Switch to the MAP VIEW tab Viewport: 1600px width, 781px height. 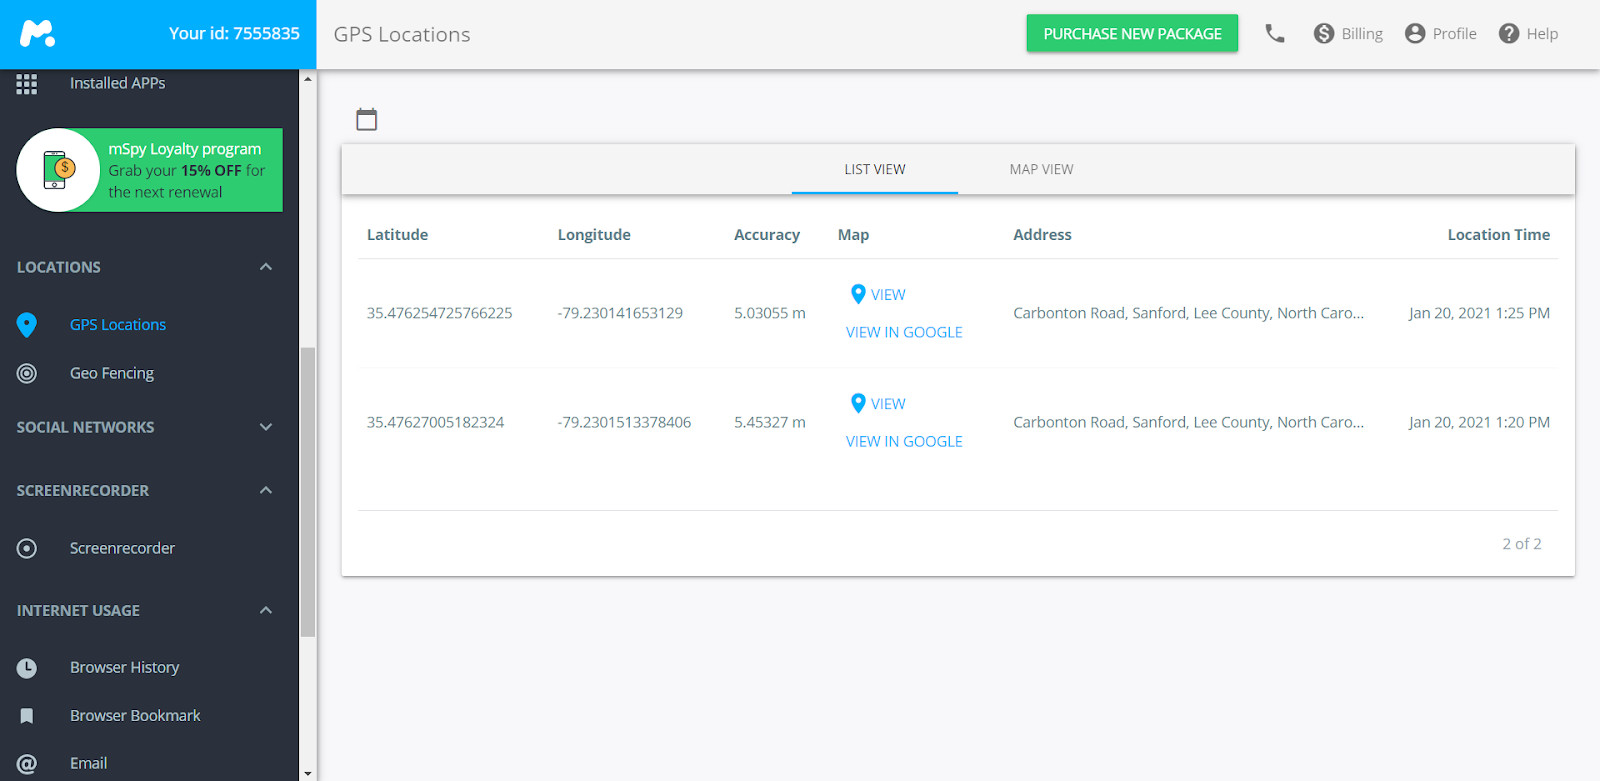pyautogui.click(x=1041, y=170)
